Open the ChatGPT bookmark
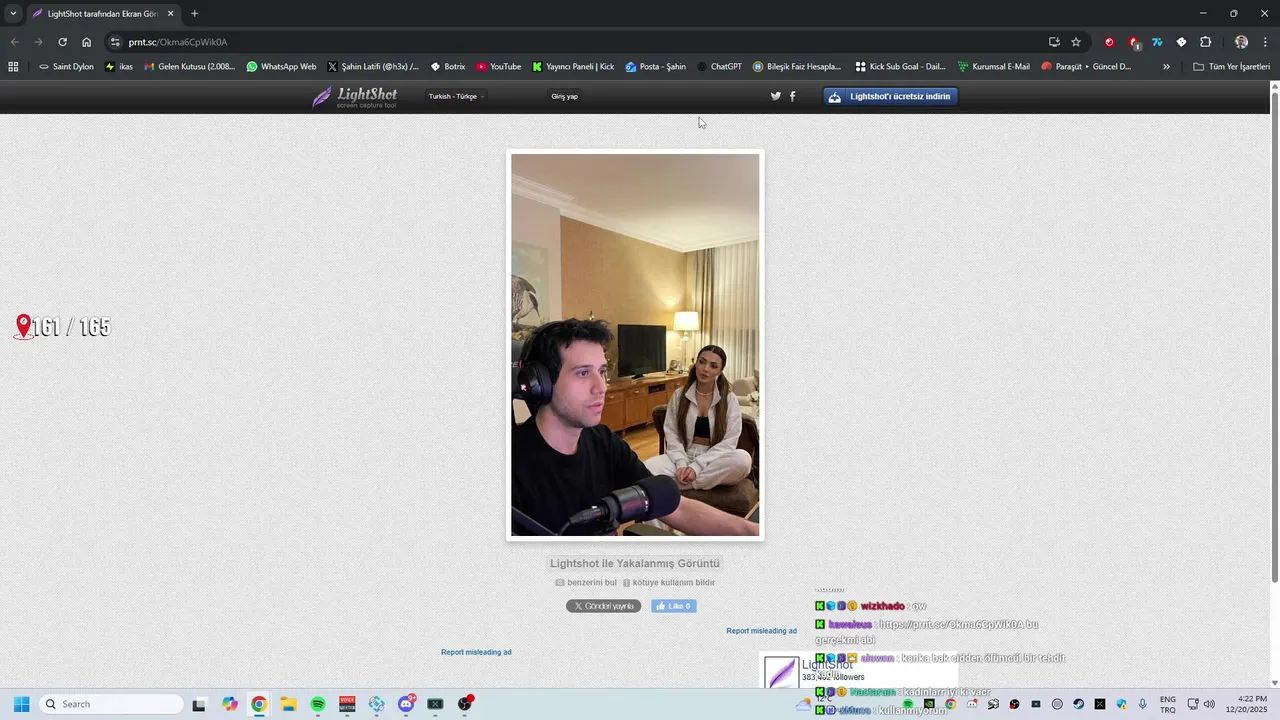Image resolution: width=1280 pixels, height=720 pixels. point(719,67)
